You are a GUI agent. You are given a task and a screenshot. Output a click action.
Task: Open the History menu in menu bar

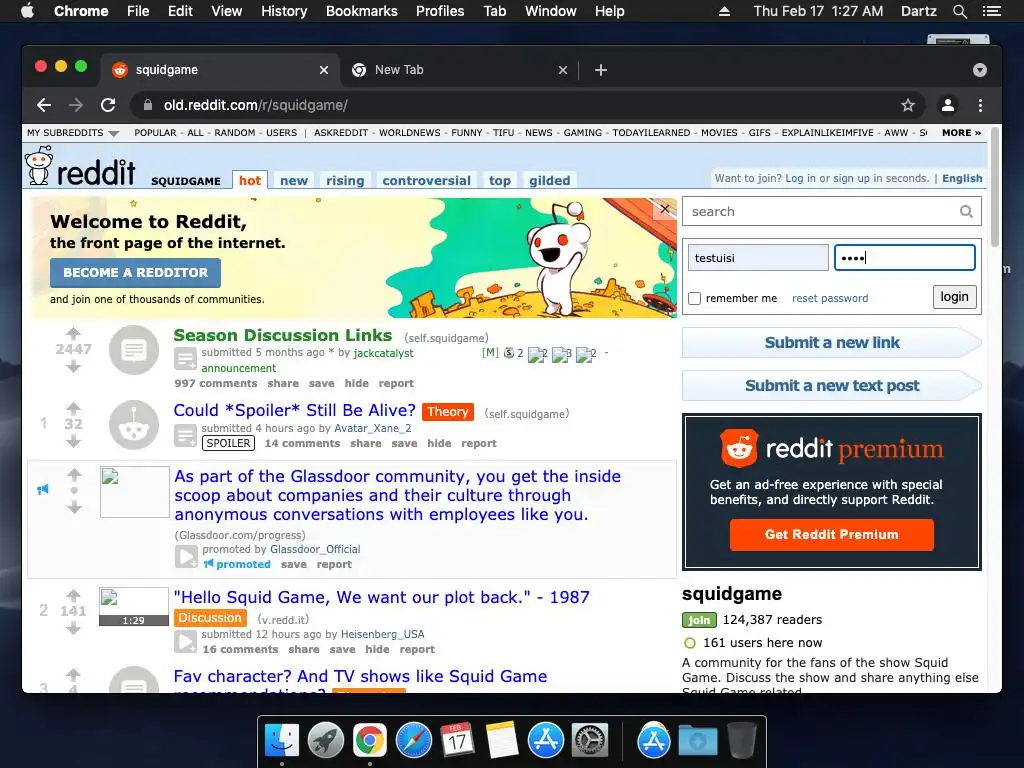(x=284, y=11)
